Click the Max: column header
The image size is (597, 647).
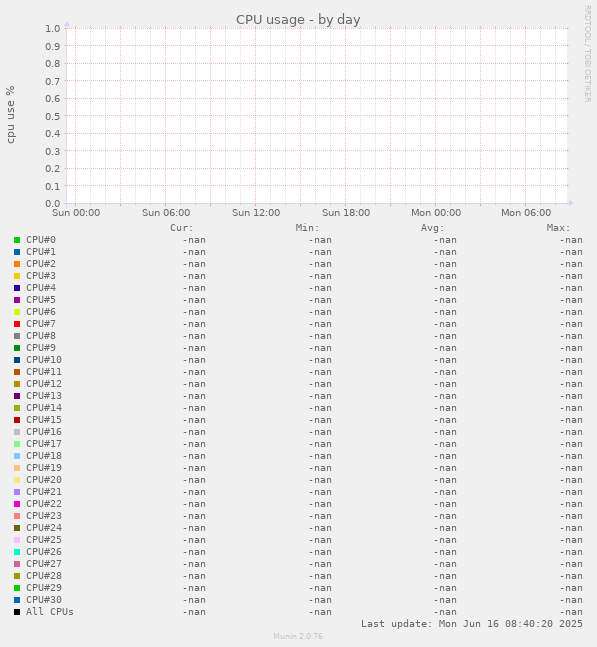click(x=558, y=228)
